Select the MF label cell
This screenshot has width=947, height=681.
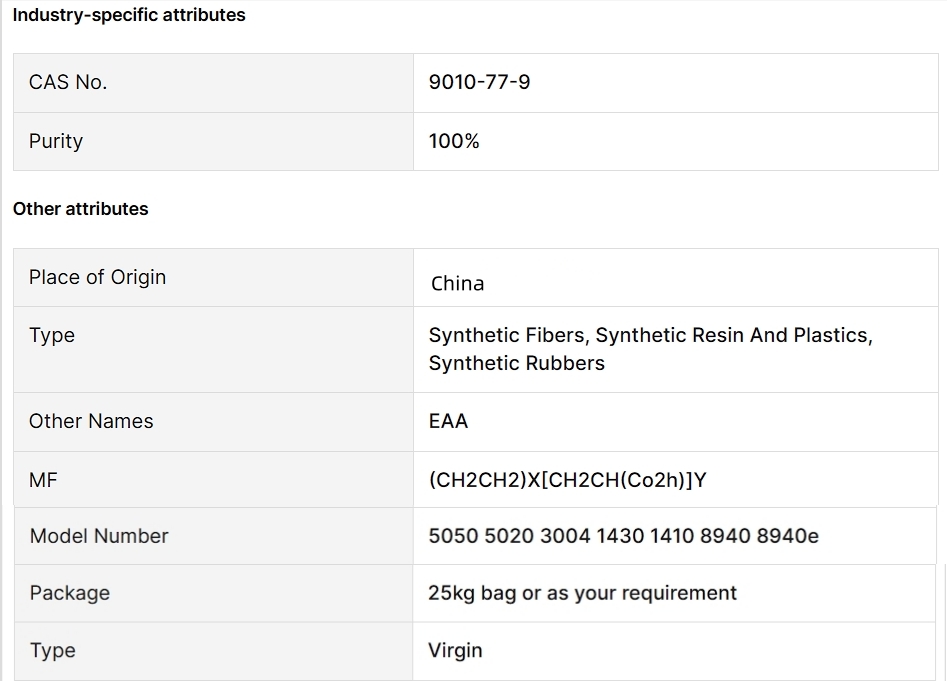[43, 480]
